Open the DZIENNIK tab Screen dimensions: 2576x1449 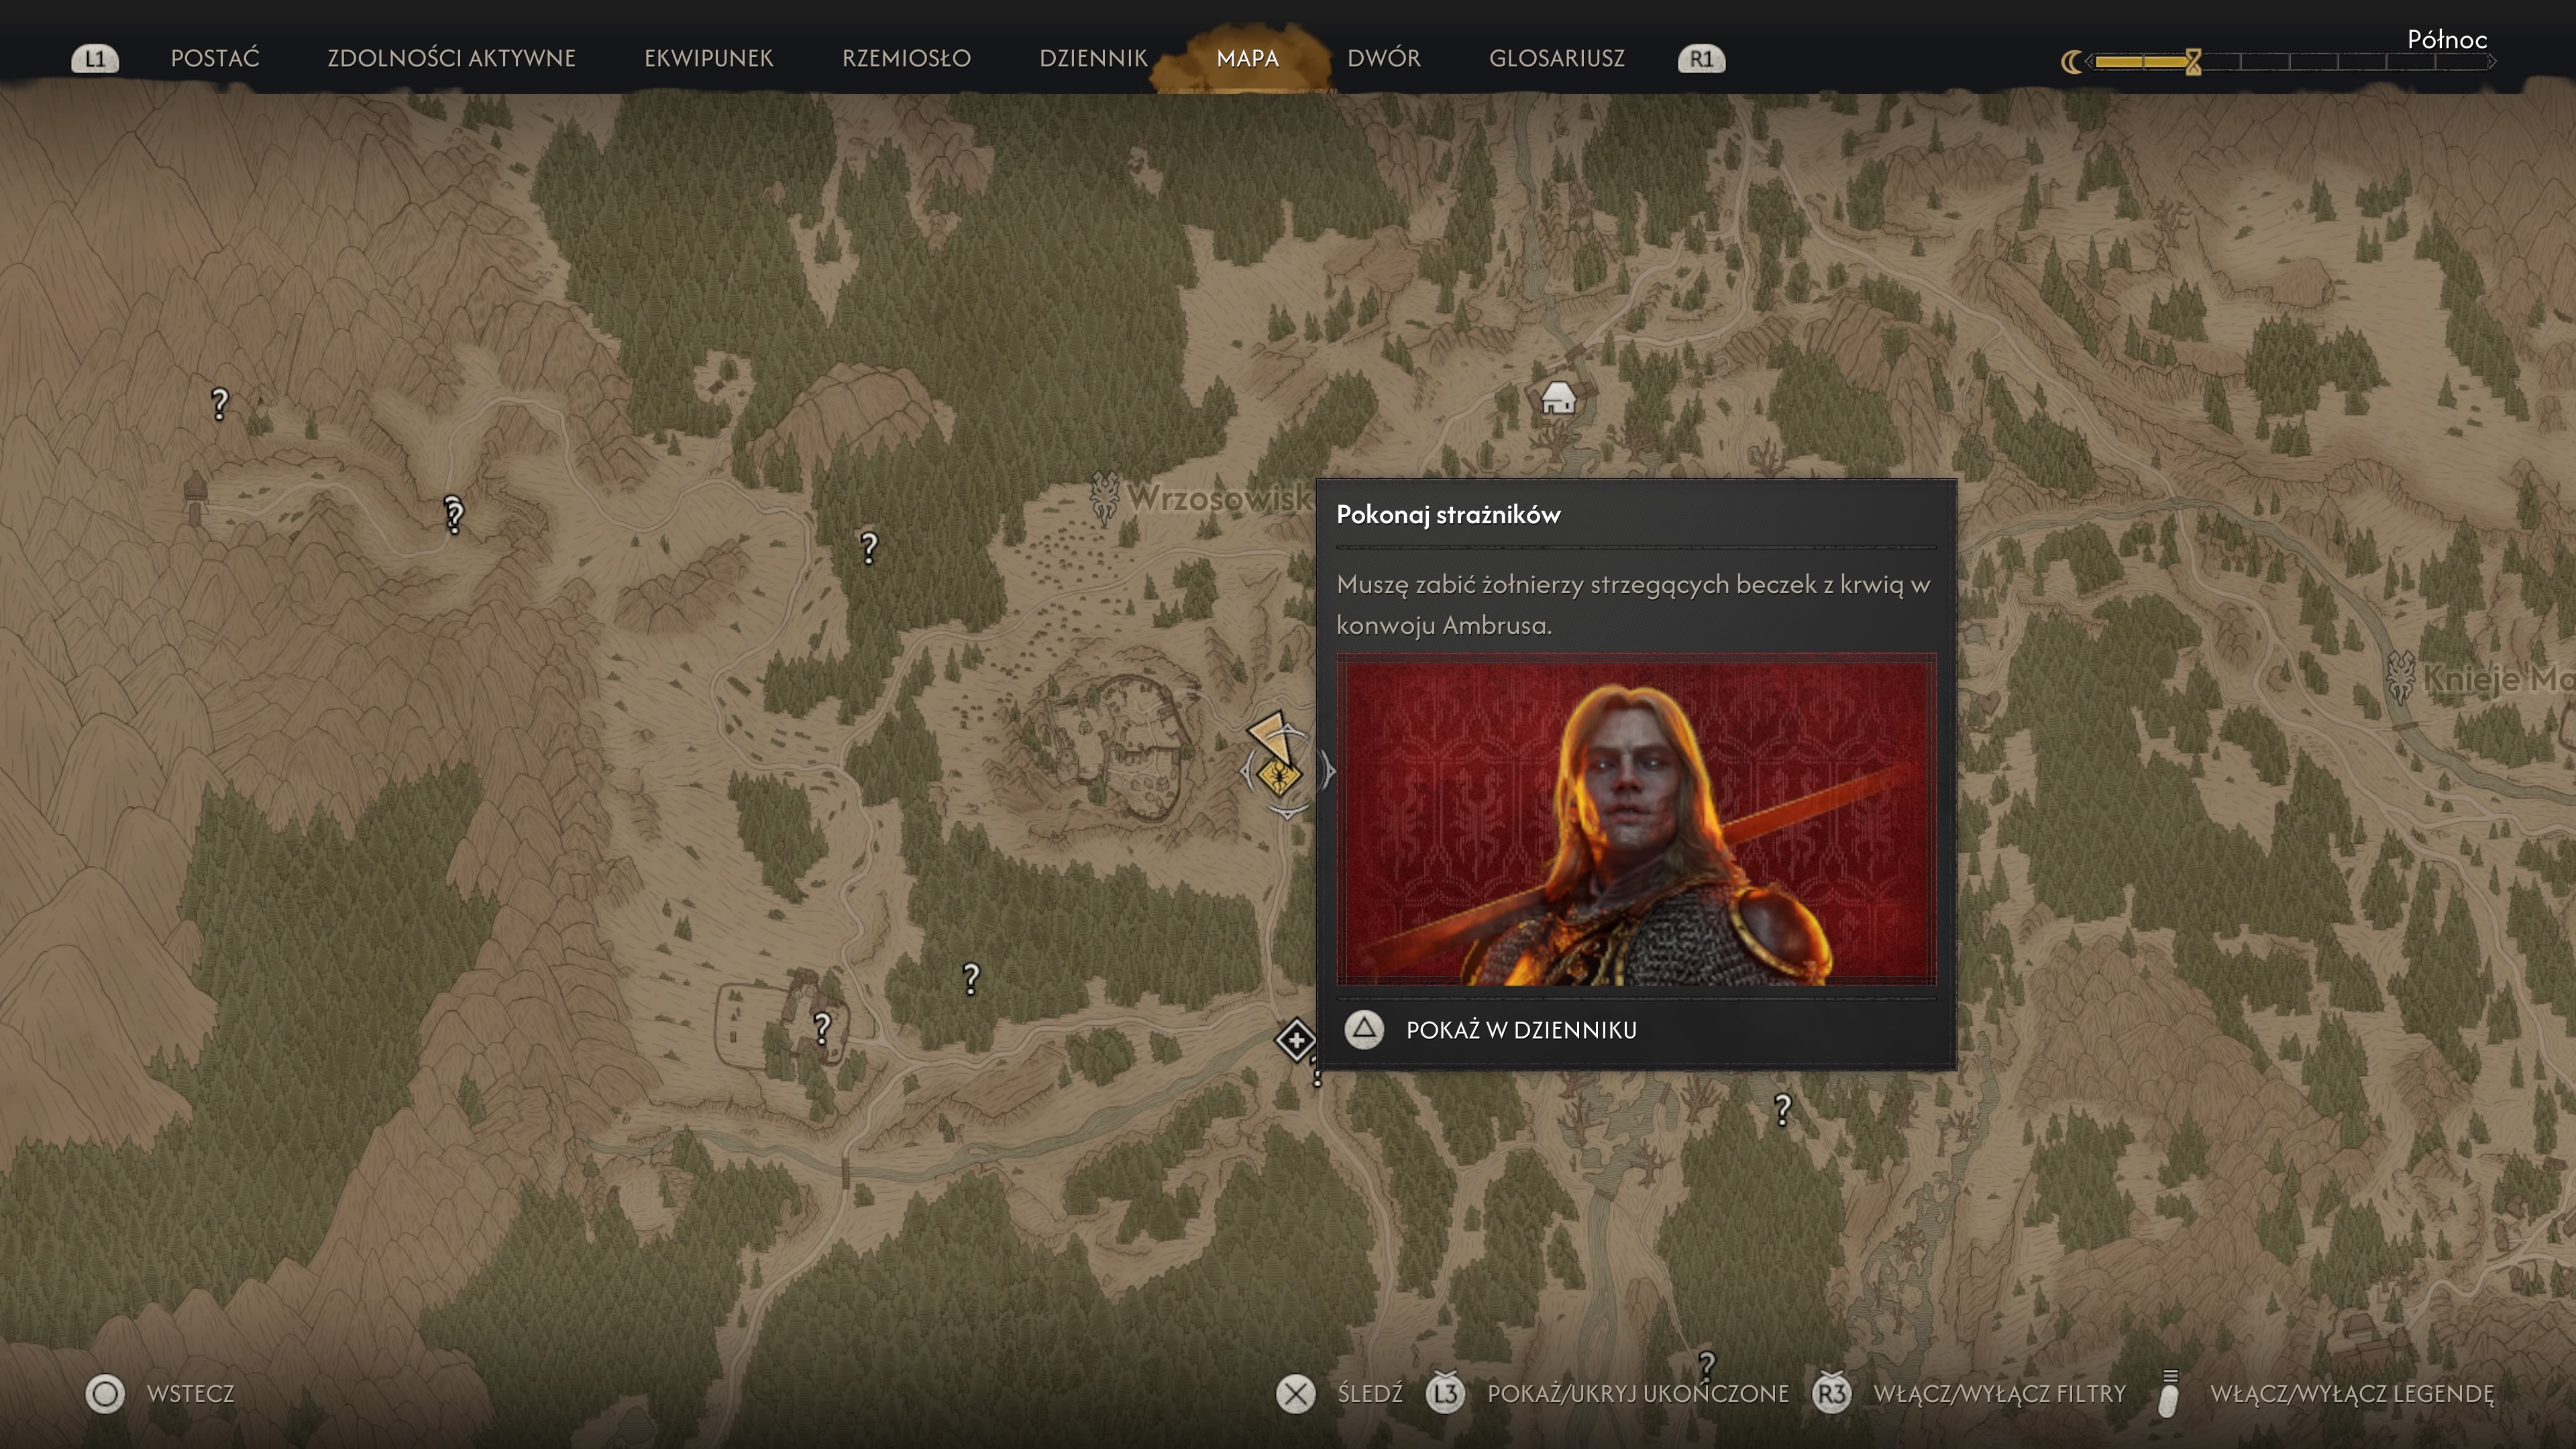pos(1093,58)
